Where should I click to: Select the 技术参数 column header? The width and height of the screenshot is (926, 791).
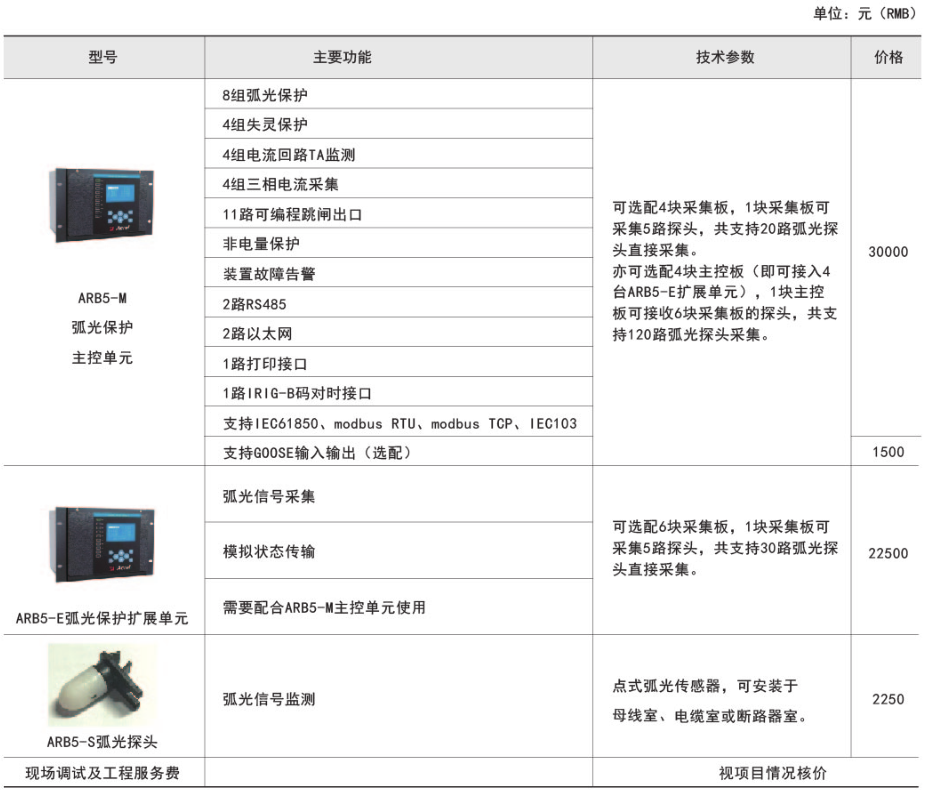coord(725,58)
